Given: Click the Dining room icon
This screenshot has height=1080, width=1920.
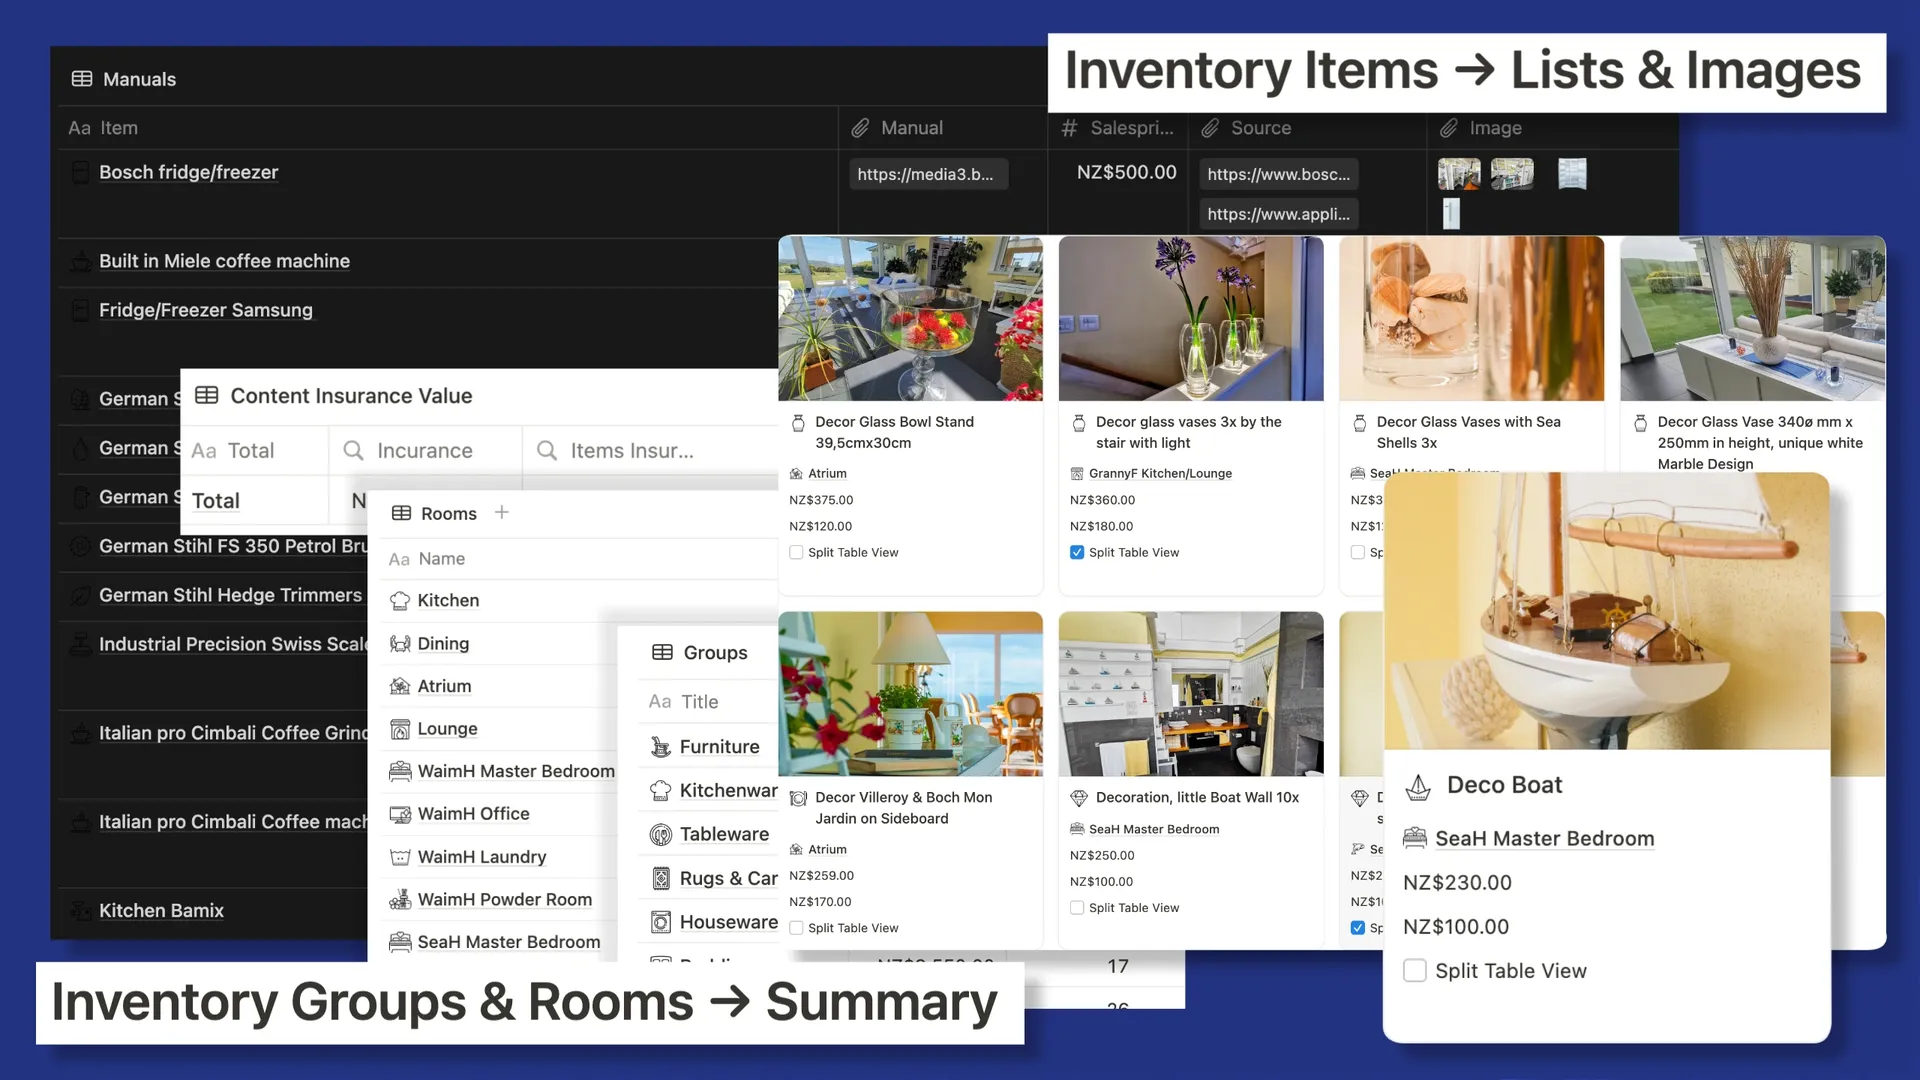Looking at the screenshot, I should tap(400, 644).
